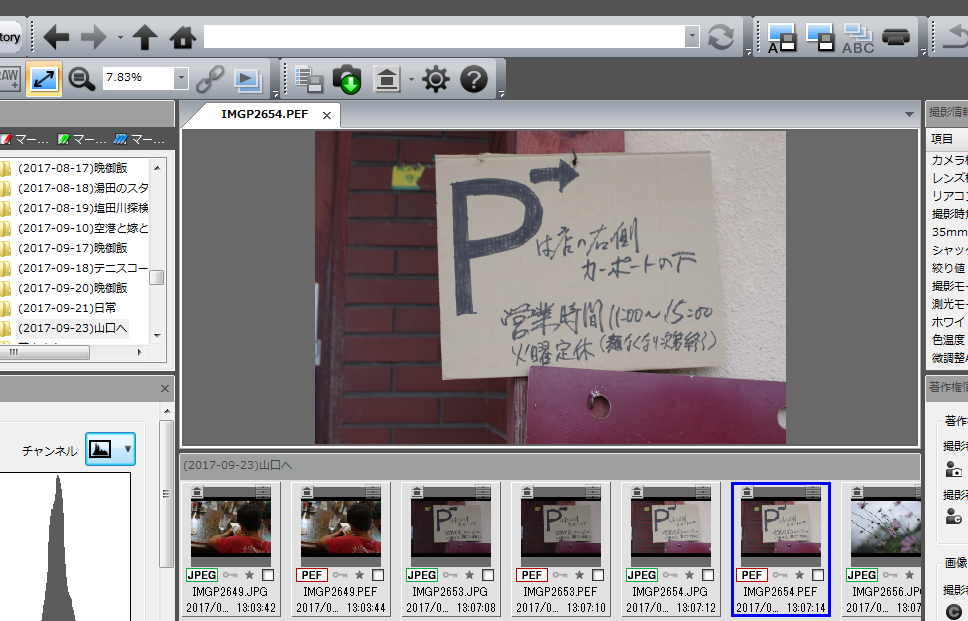Open the gear options settings
The image size is (968, 621).
tap(436, 79)
